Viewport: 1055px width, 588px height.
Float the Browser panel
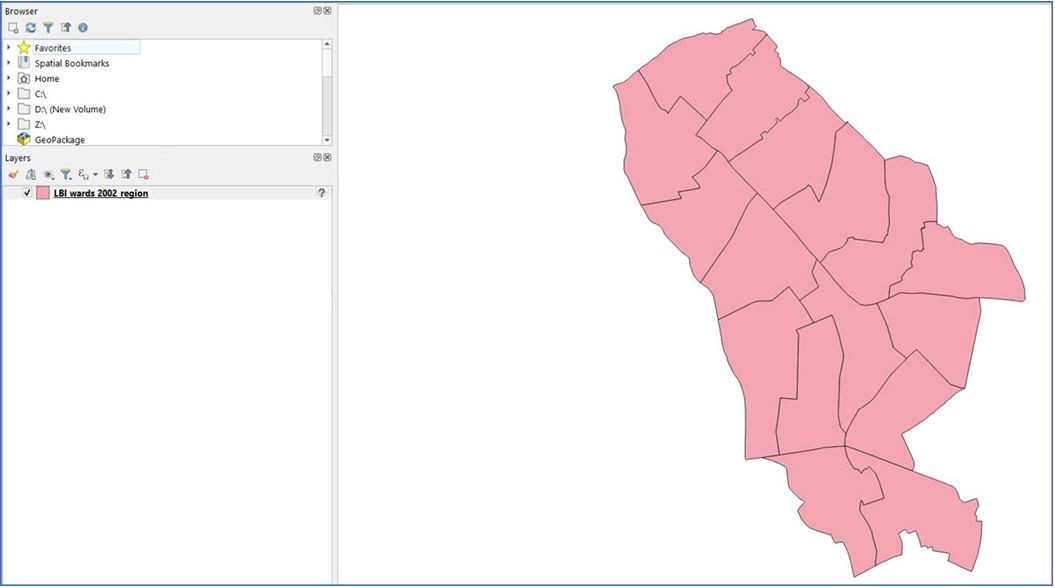click(x=318, y=11)
